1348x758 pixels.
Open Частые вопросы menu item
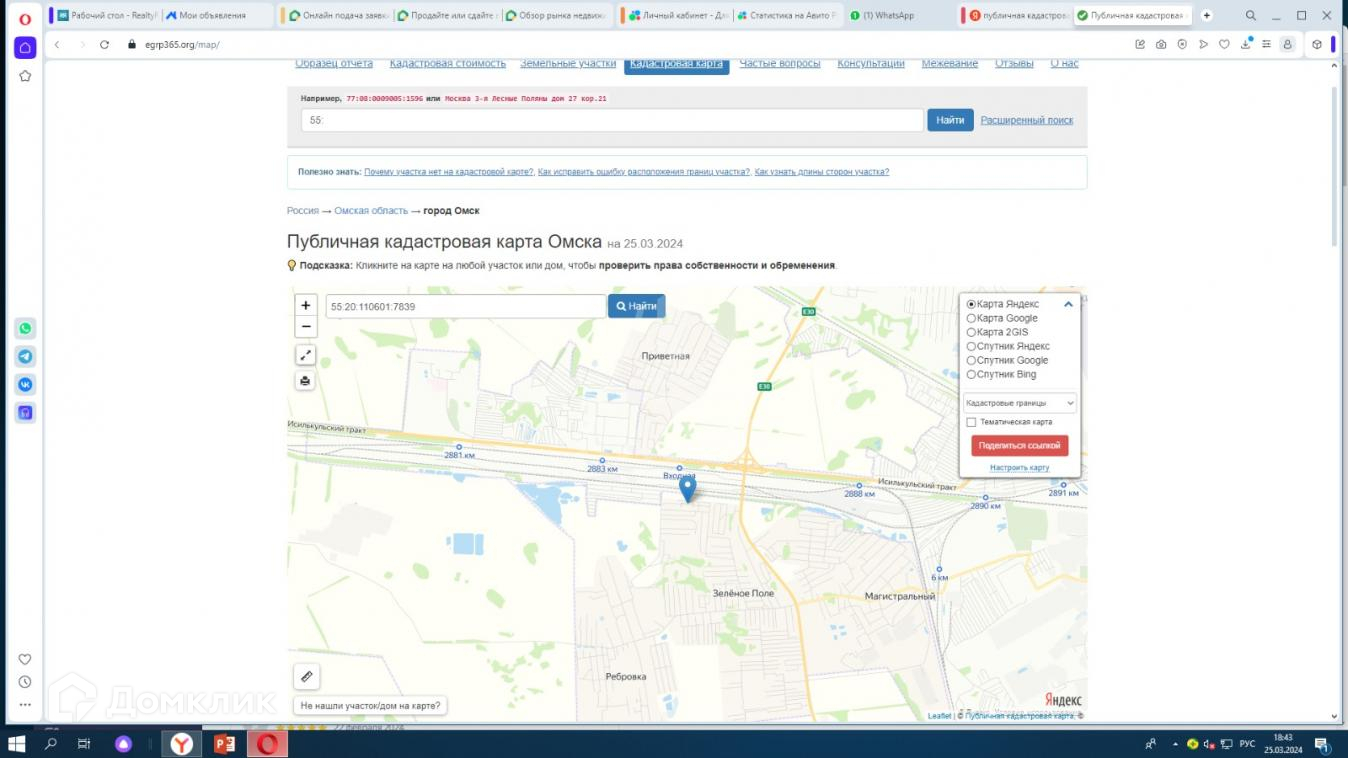[780, 63]
